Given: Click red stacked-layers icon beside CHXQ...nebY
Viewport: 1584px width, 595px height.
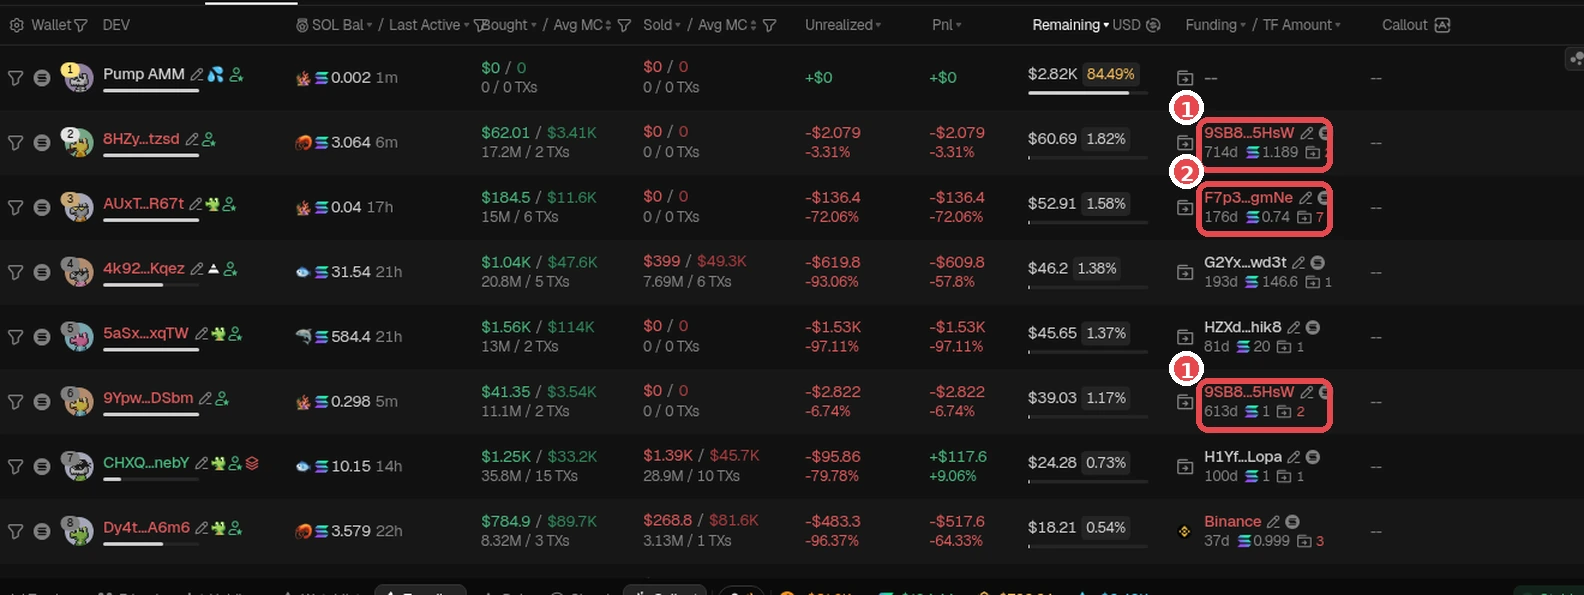Looking at the screenshot, I should click(x=252, y=463).
